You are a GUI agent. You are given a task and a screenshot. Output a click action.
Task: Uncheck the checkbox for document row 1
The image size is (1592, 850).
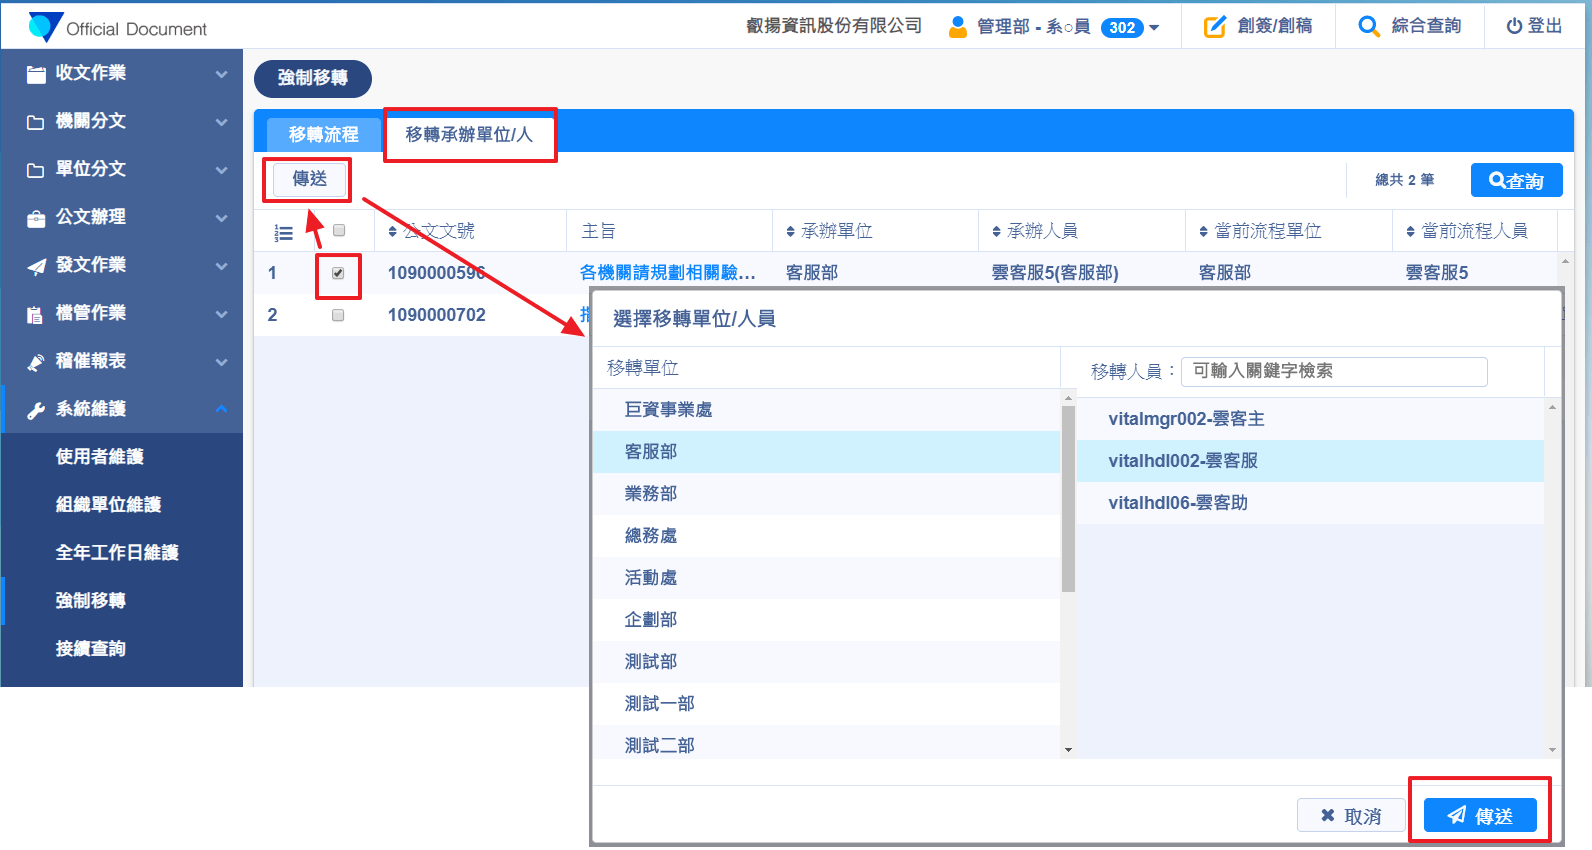(338, 273)
